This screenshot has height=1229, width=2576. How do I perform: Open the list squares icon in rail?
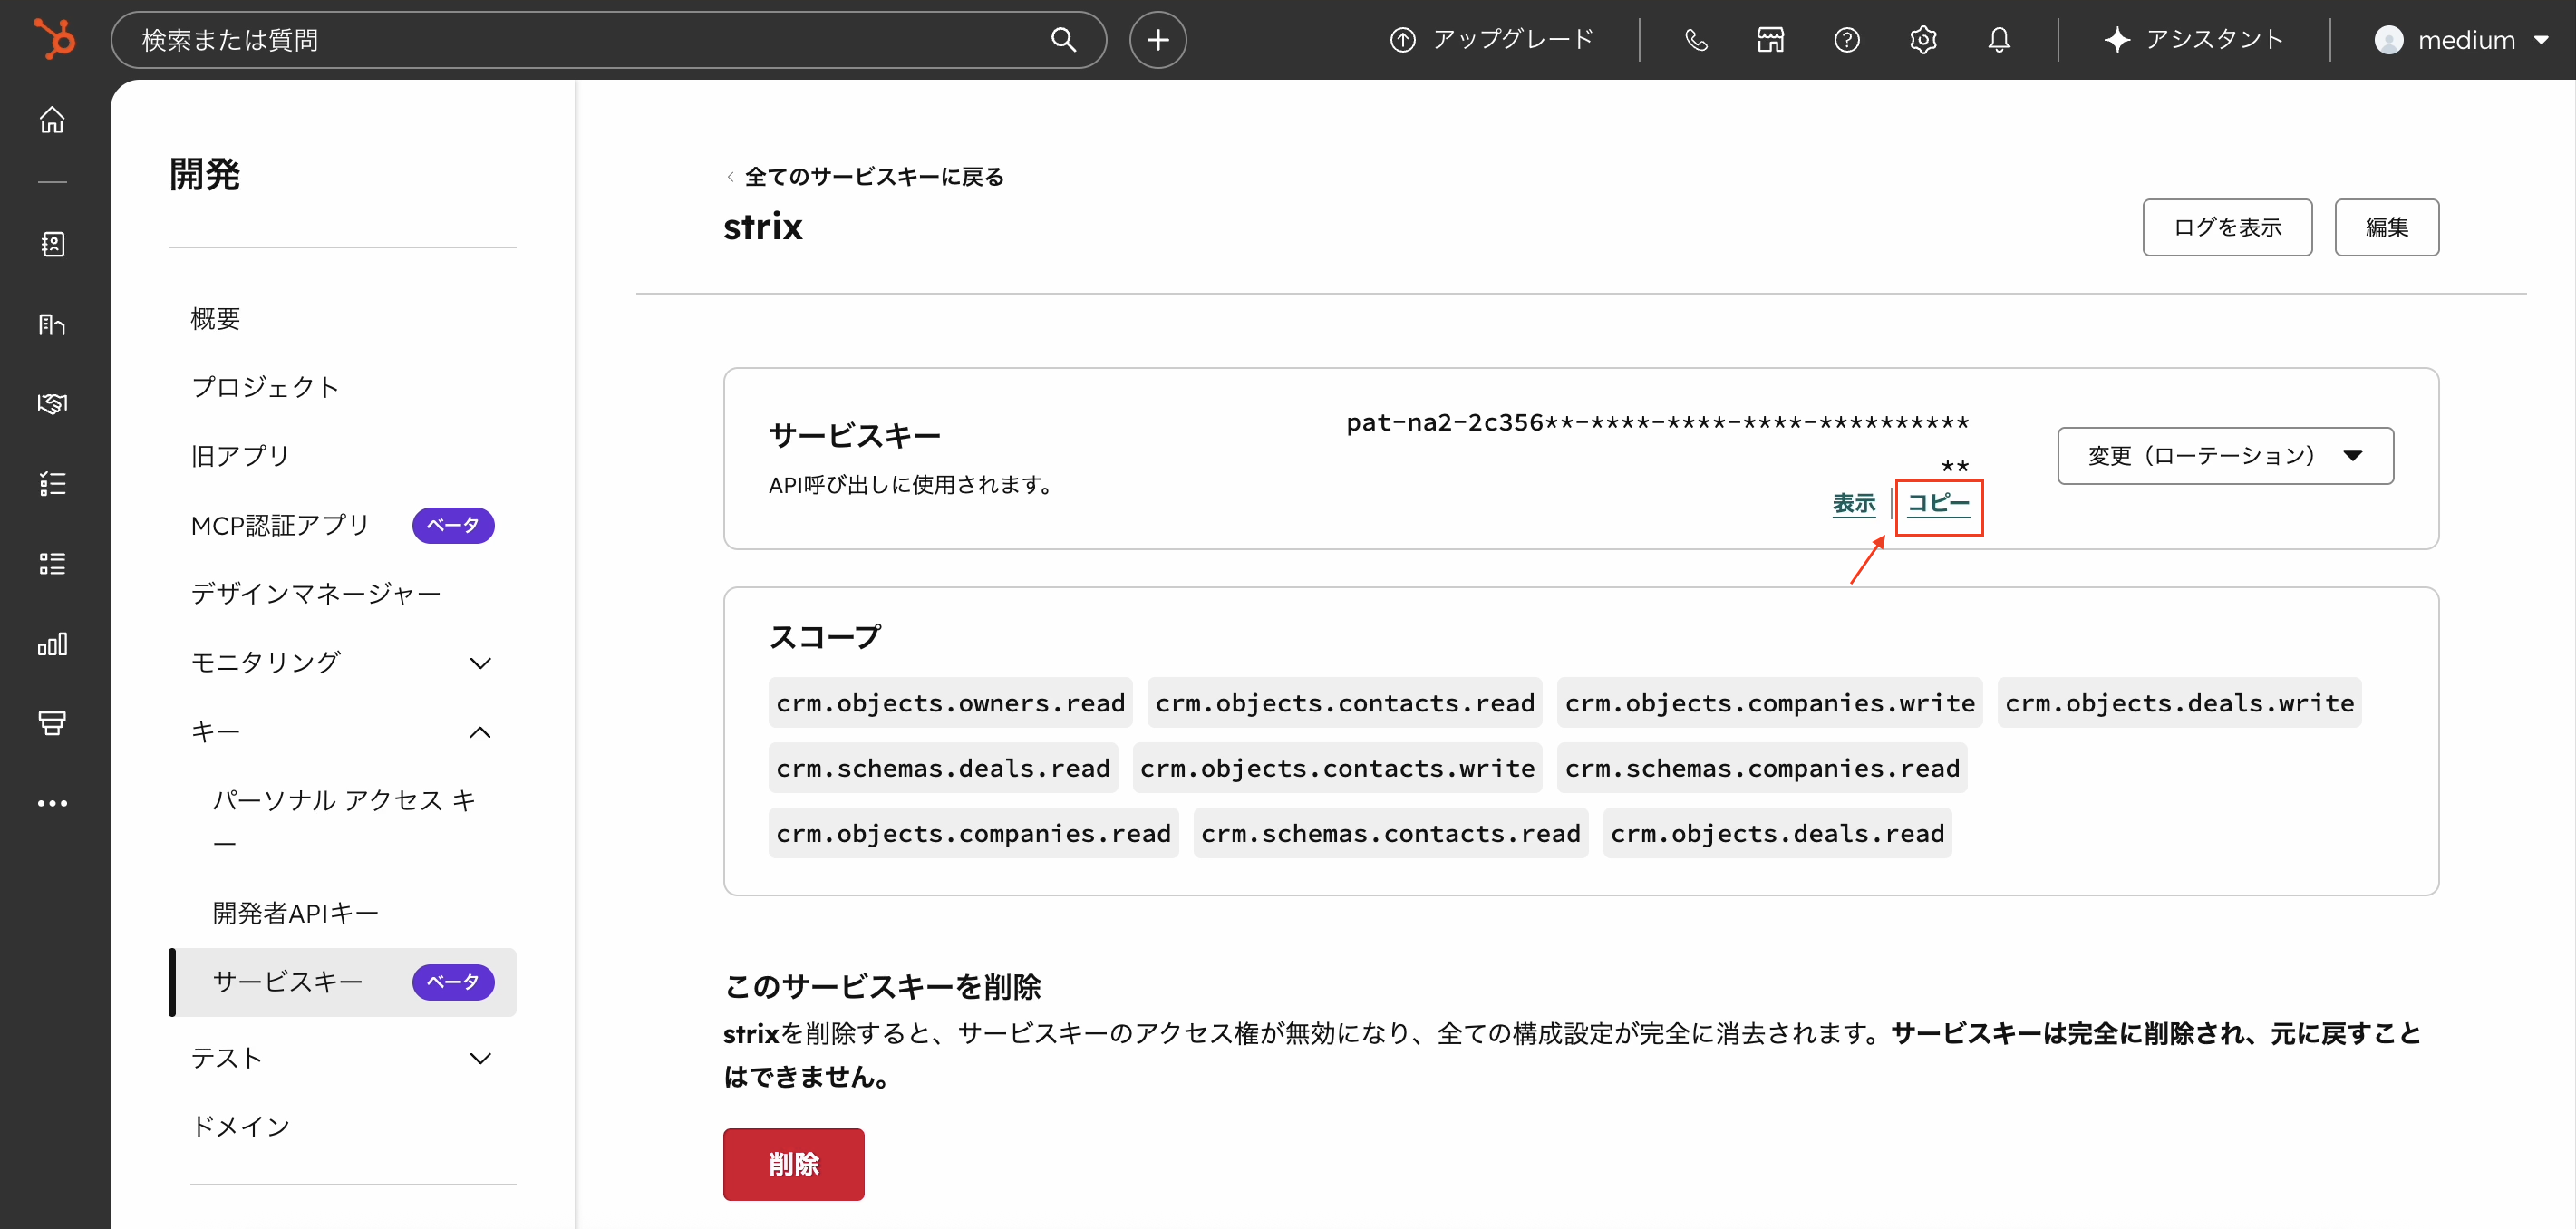click(x=52, y=563)
